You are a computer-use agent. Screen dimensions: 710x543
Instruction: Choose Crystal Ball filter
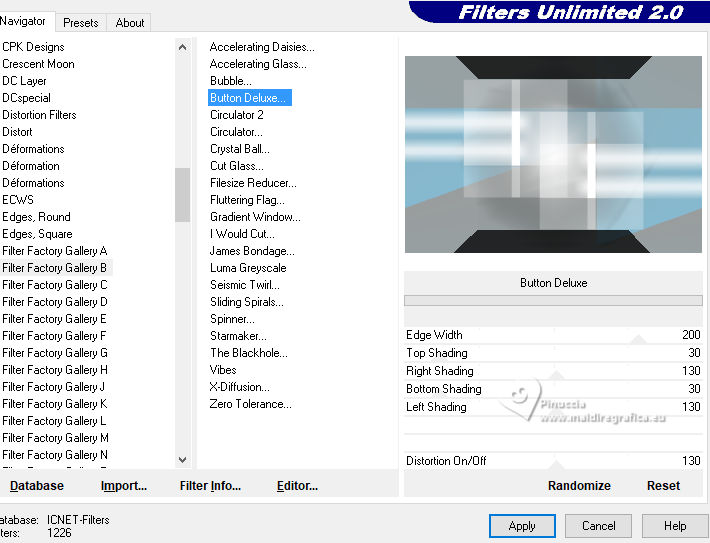point(240,149)
